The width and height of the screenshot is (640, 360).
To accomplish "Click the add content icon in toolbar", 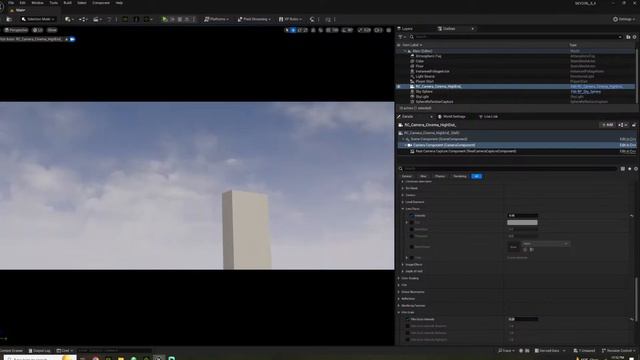I will [x=69, y=19].
